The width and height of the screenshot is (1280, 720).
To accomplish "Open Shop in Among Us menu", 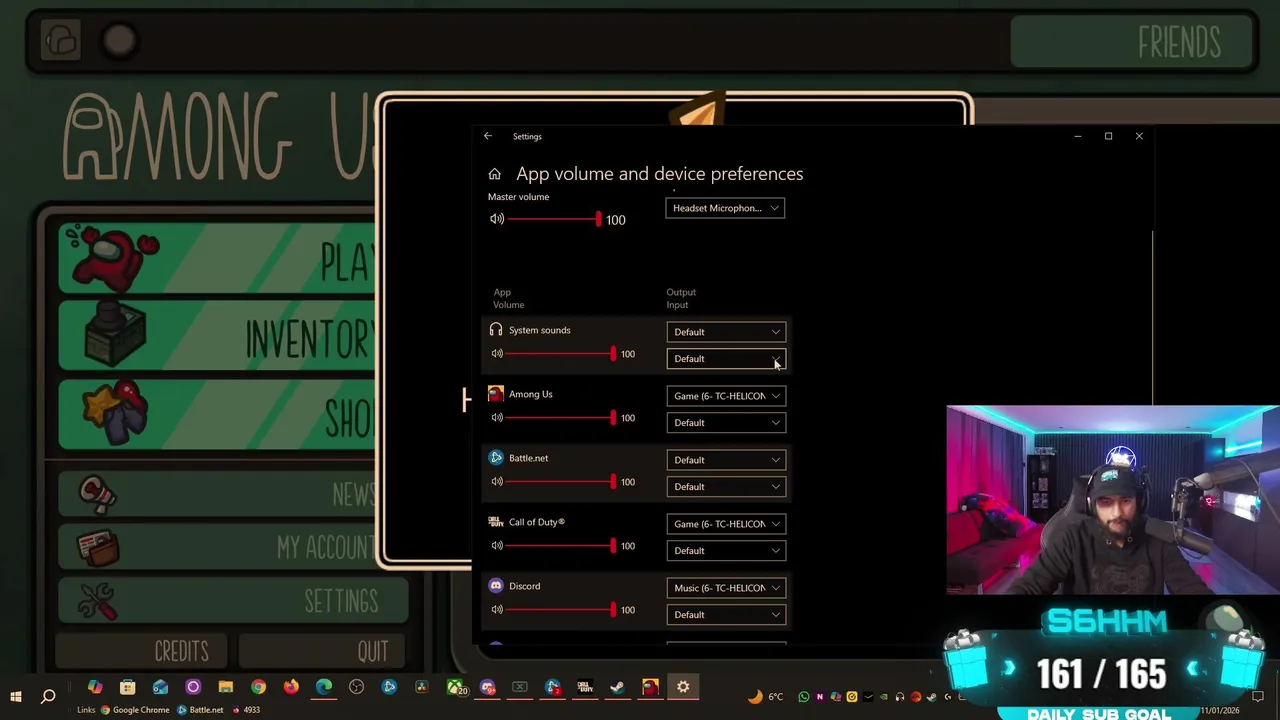I will click(x=216, y=415).
